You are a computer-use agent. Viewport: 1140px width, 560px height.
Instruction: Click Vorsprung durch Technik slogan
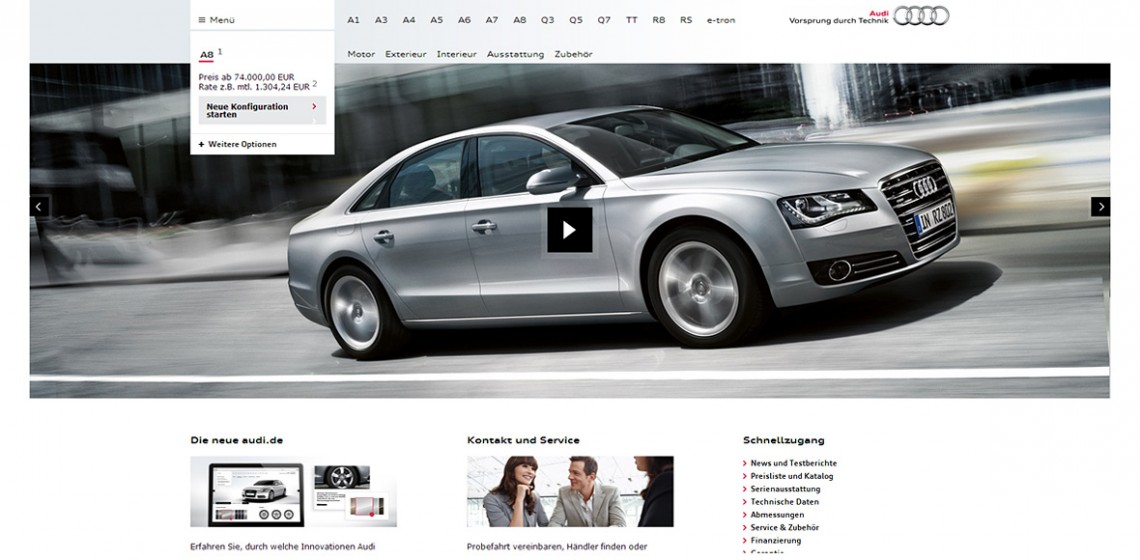[x=838, y=21]
